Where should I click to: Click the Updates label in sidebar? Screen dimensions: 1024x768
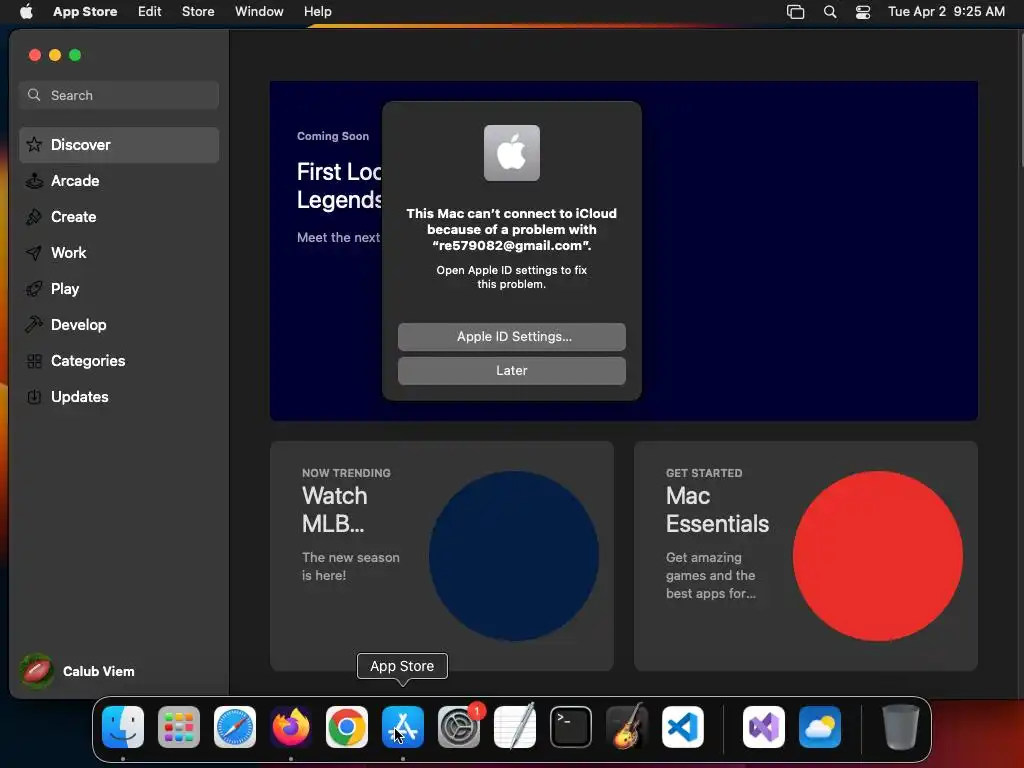(80, 397)
